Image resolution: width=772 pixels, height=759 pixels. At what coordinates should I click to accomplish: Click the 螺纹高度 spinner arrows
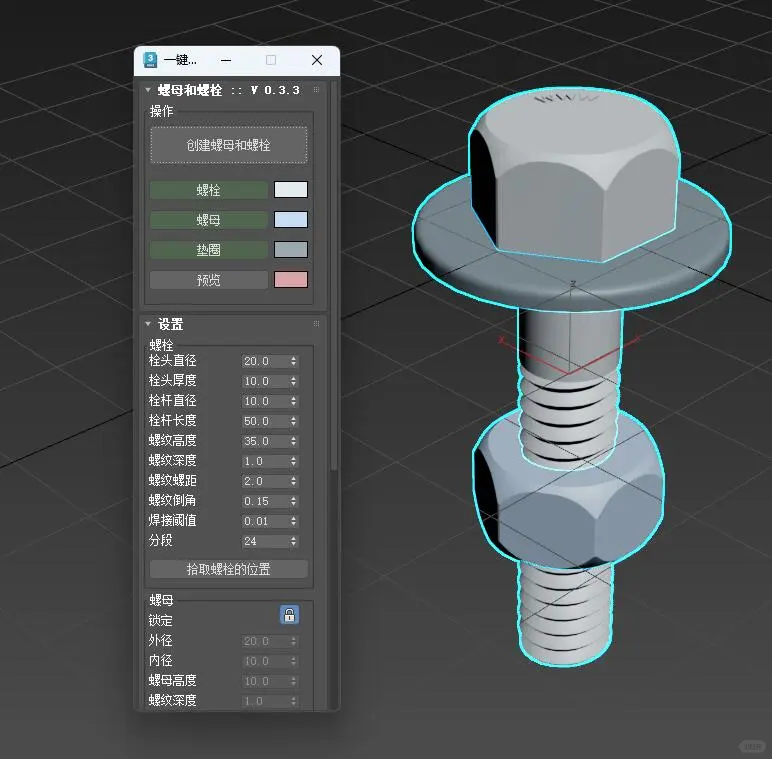tap(294, 441)
